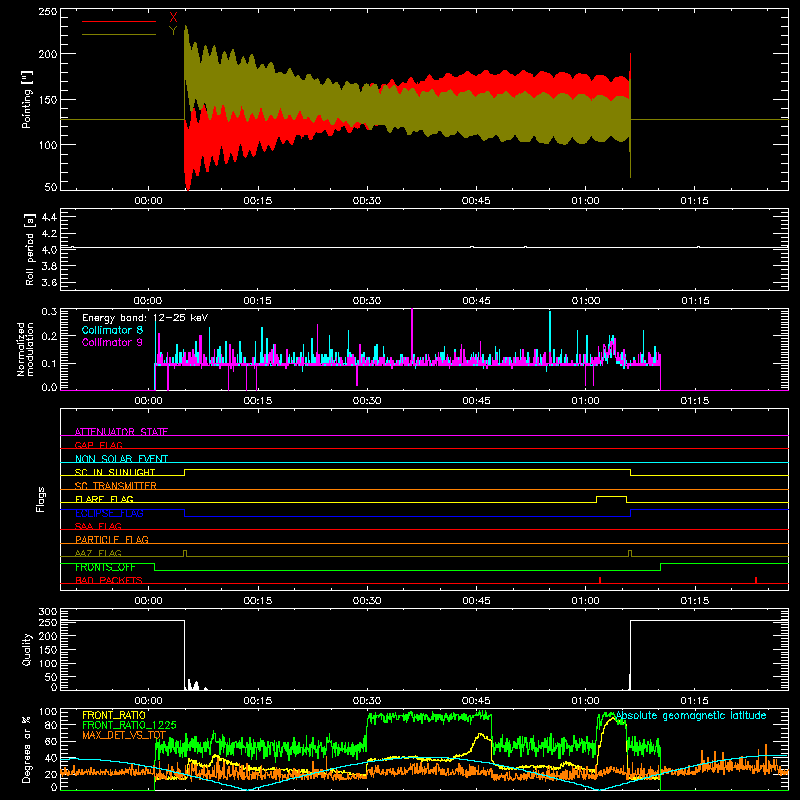Click the red legend line for X
This screenshot has height=800, width=800.
pos(119,21)
